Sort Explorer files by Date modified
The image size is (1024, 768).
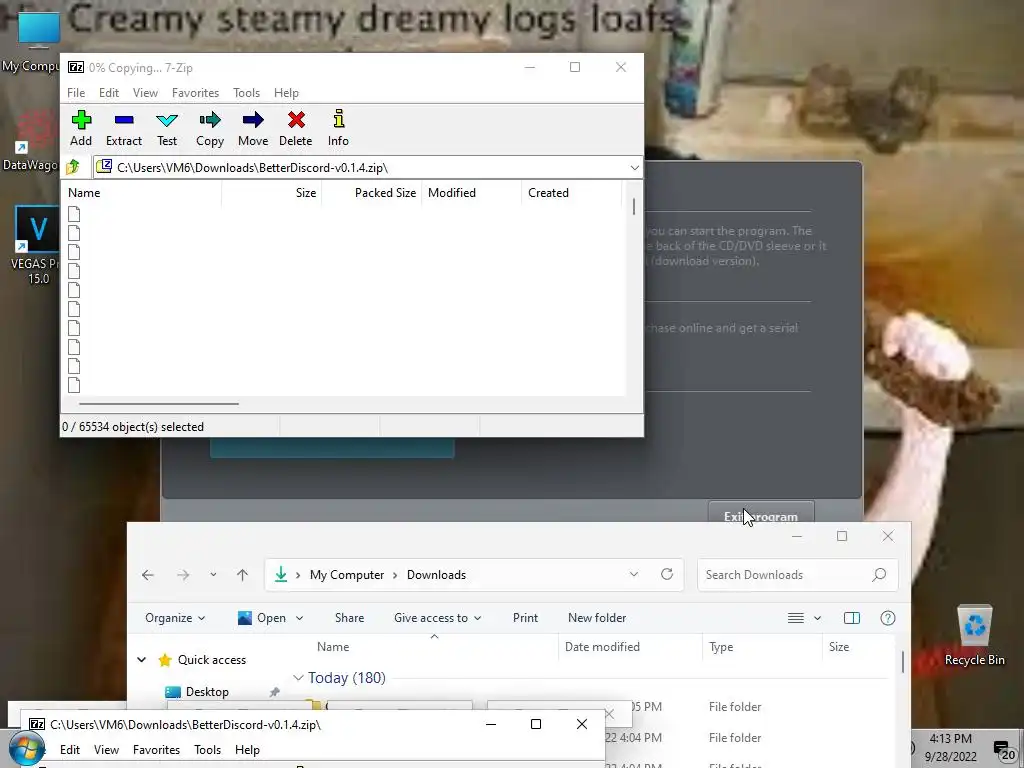(x=602, y=647)
